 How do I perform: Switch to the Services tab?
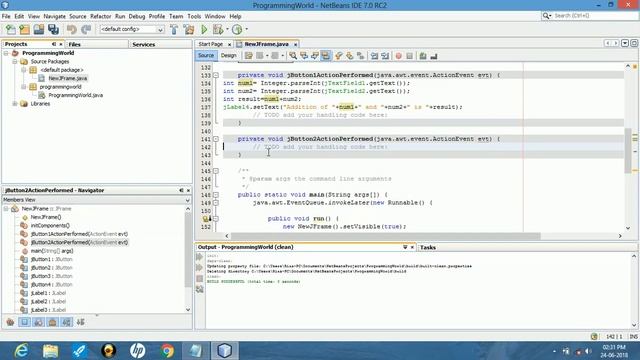(x=144, y=44)
